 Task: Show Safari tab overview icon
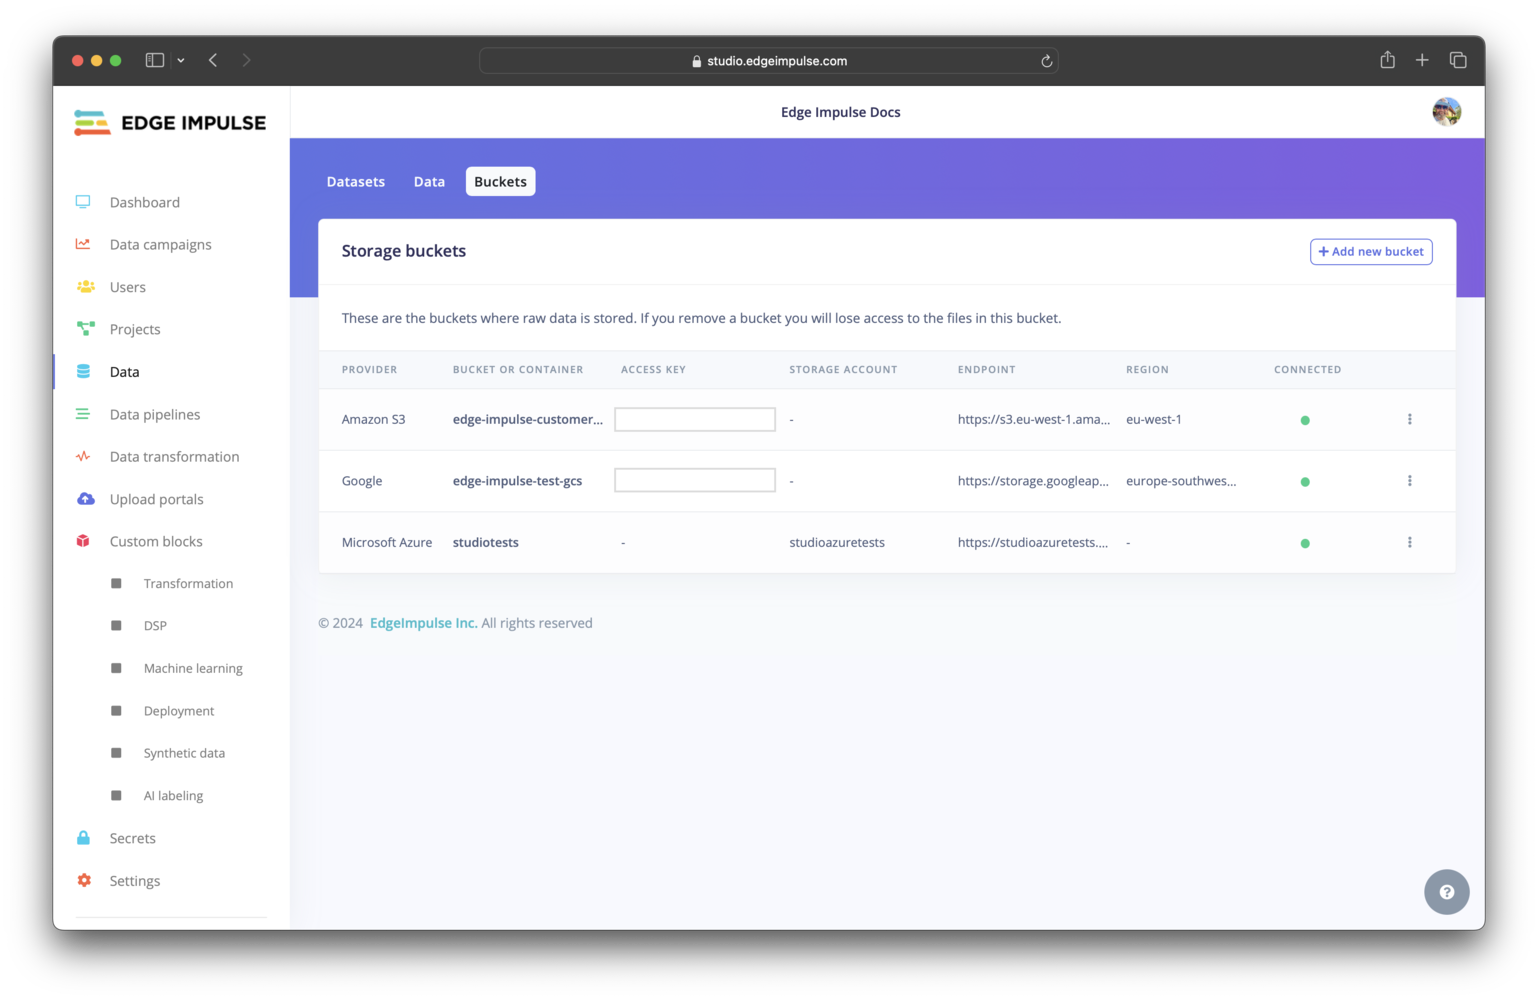(1457, 60)
